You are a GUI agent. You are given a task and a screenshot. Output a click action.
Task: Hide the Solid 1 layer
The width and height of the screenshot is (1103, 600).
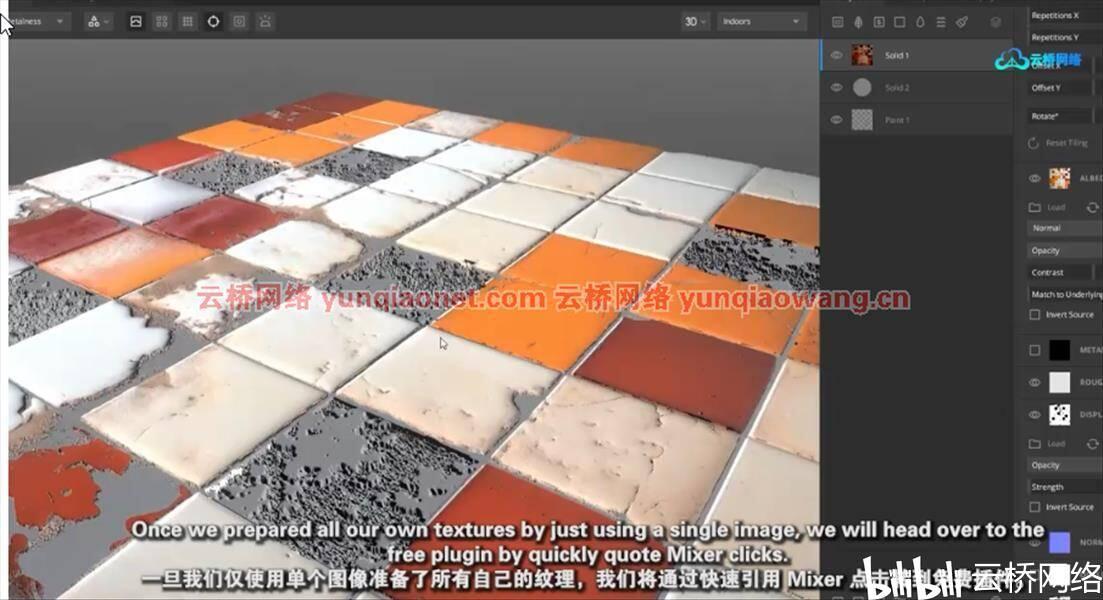pos(836,55)
